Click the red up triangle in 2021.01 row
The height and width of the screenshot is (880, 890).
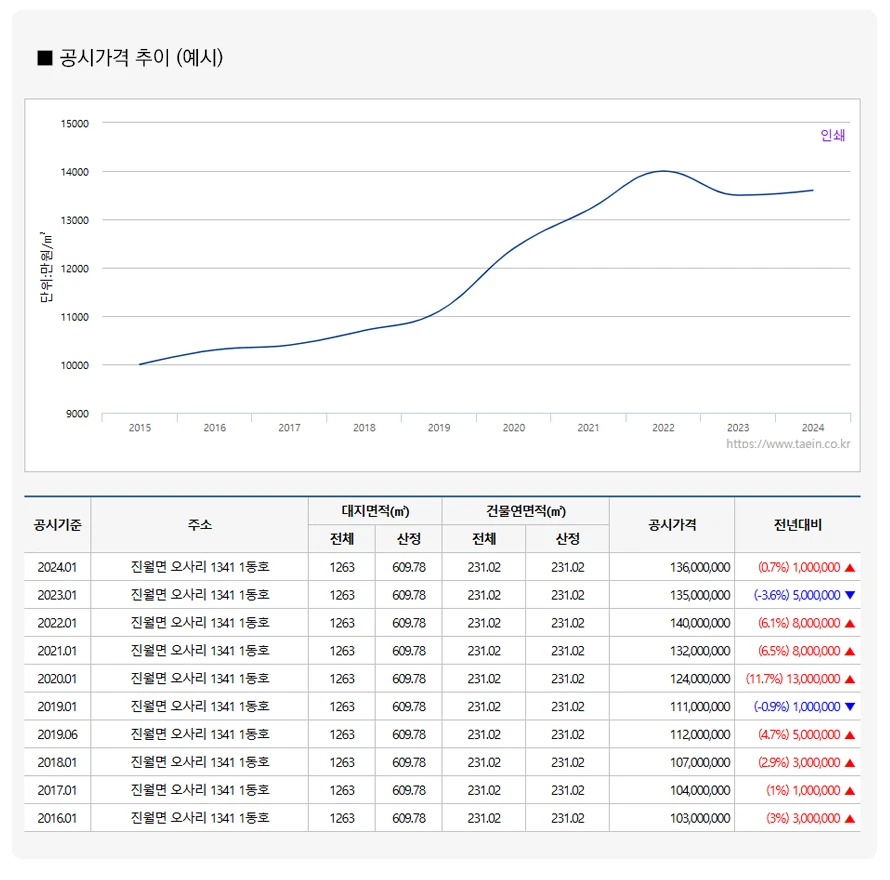(850, 651)
